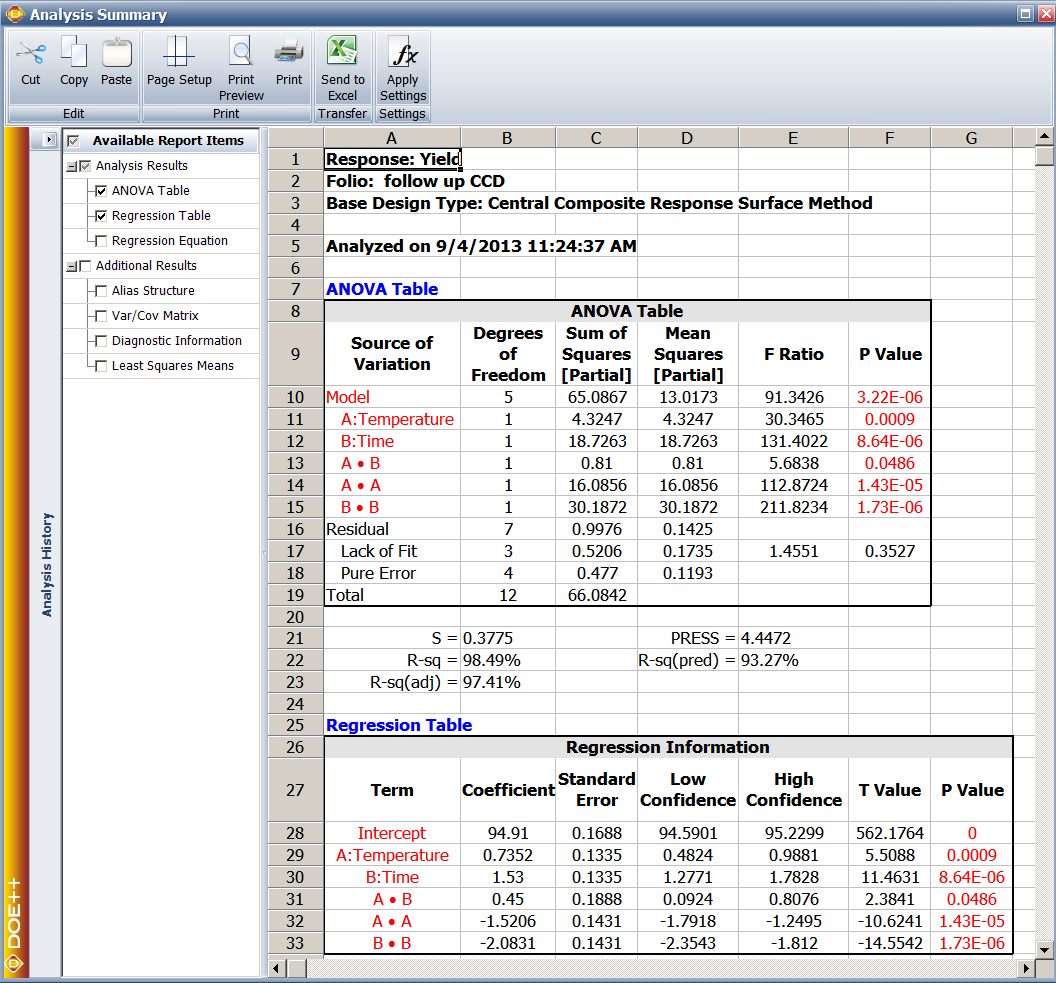Screen dimensions: 1056x983
Task: Click the vertical scrollbar down arrow
Action: pos(1045,950)
